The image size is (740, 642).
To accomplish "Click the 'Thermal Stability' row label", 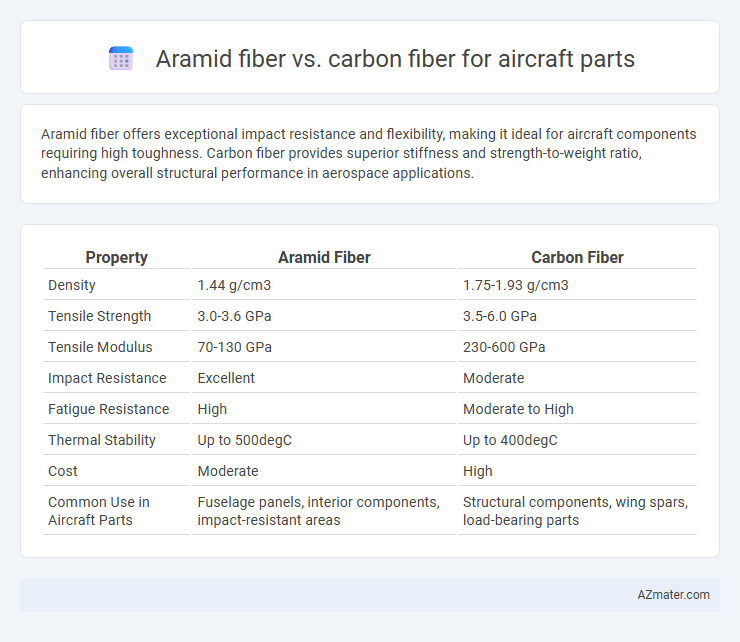I will [x=102, y=440].
